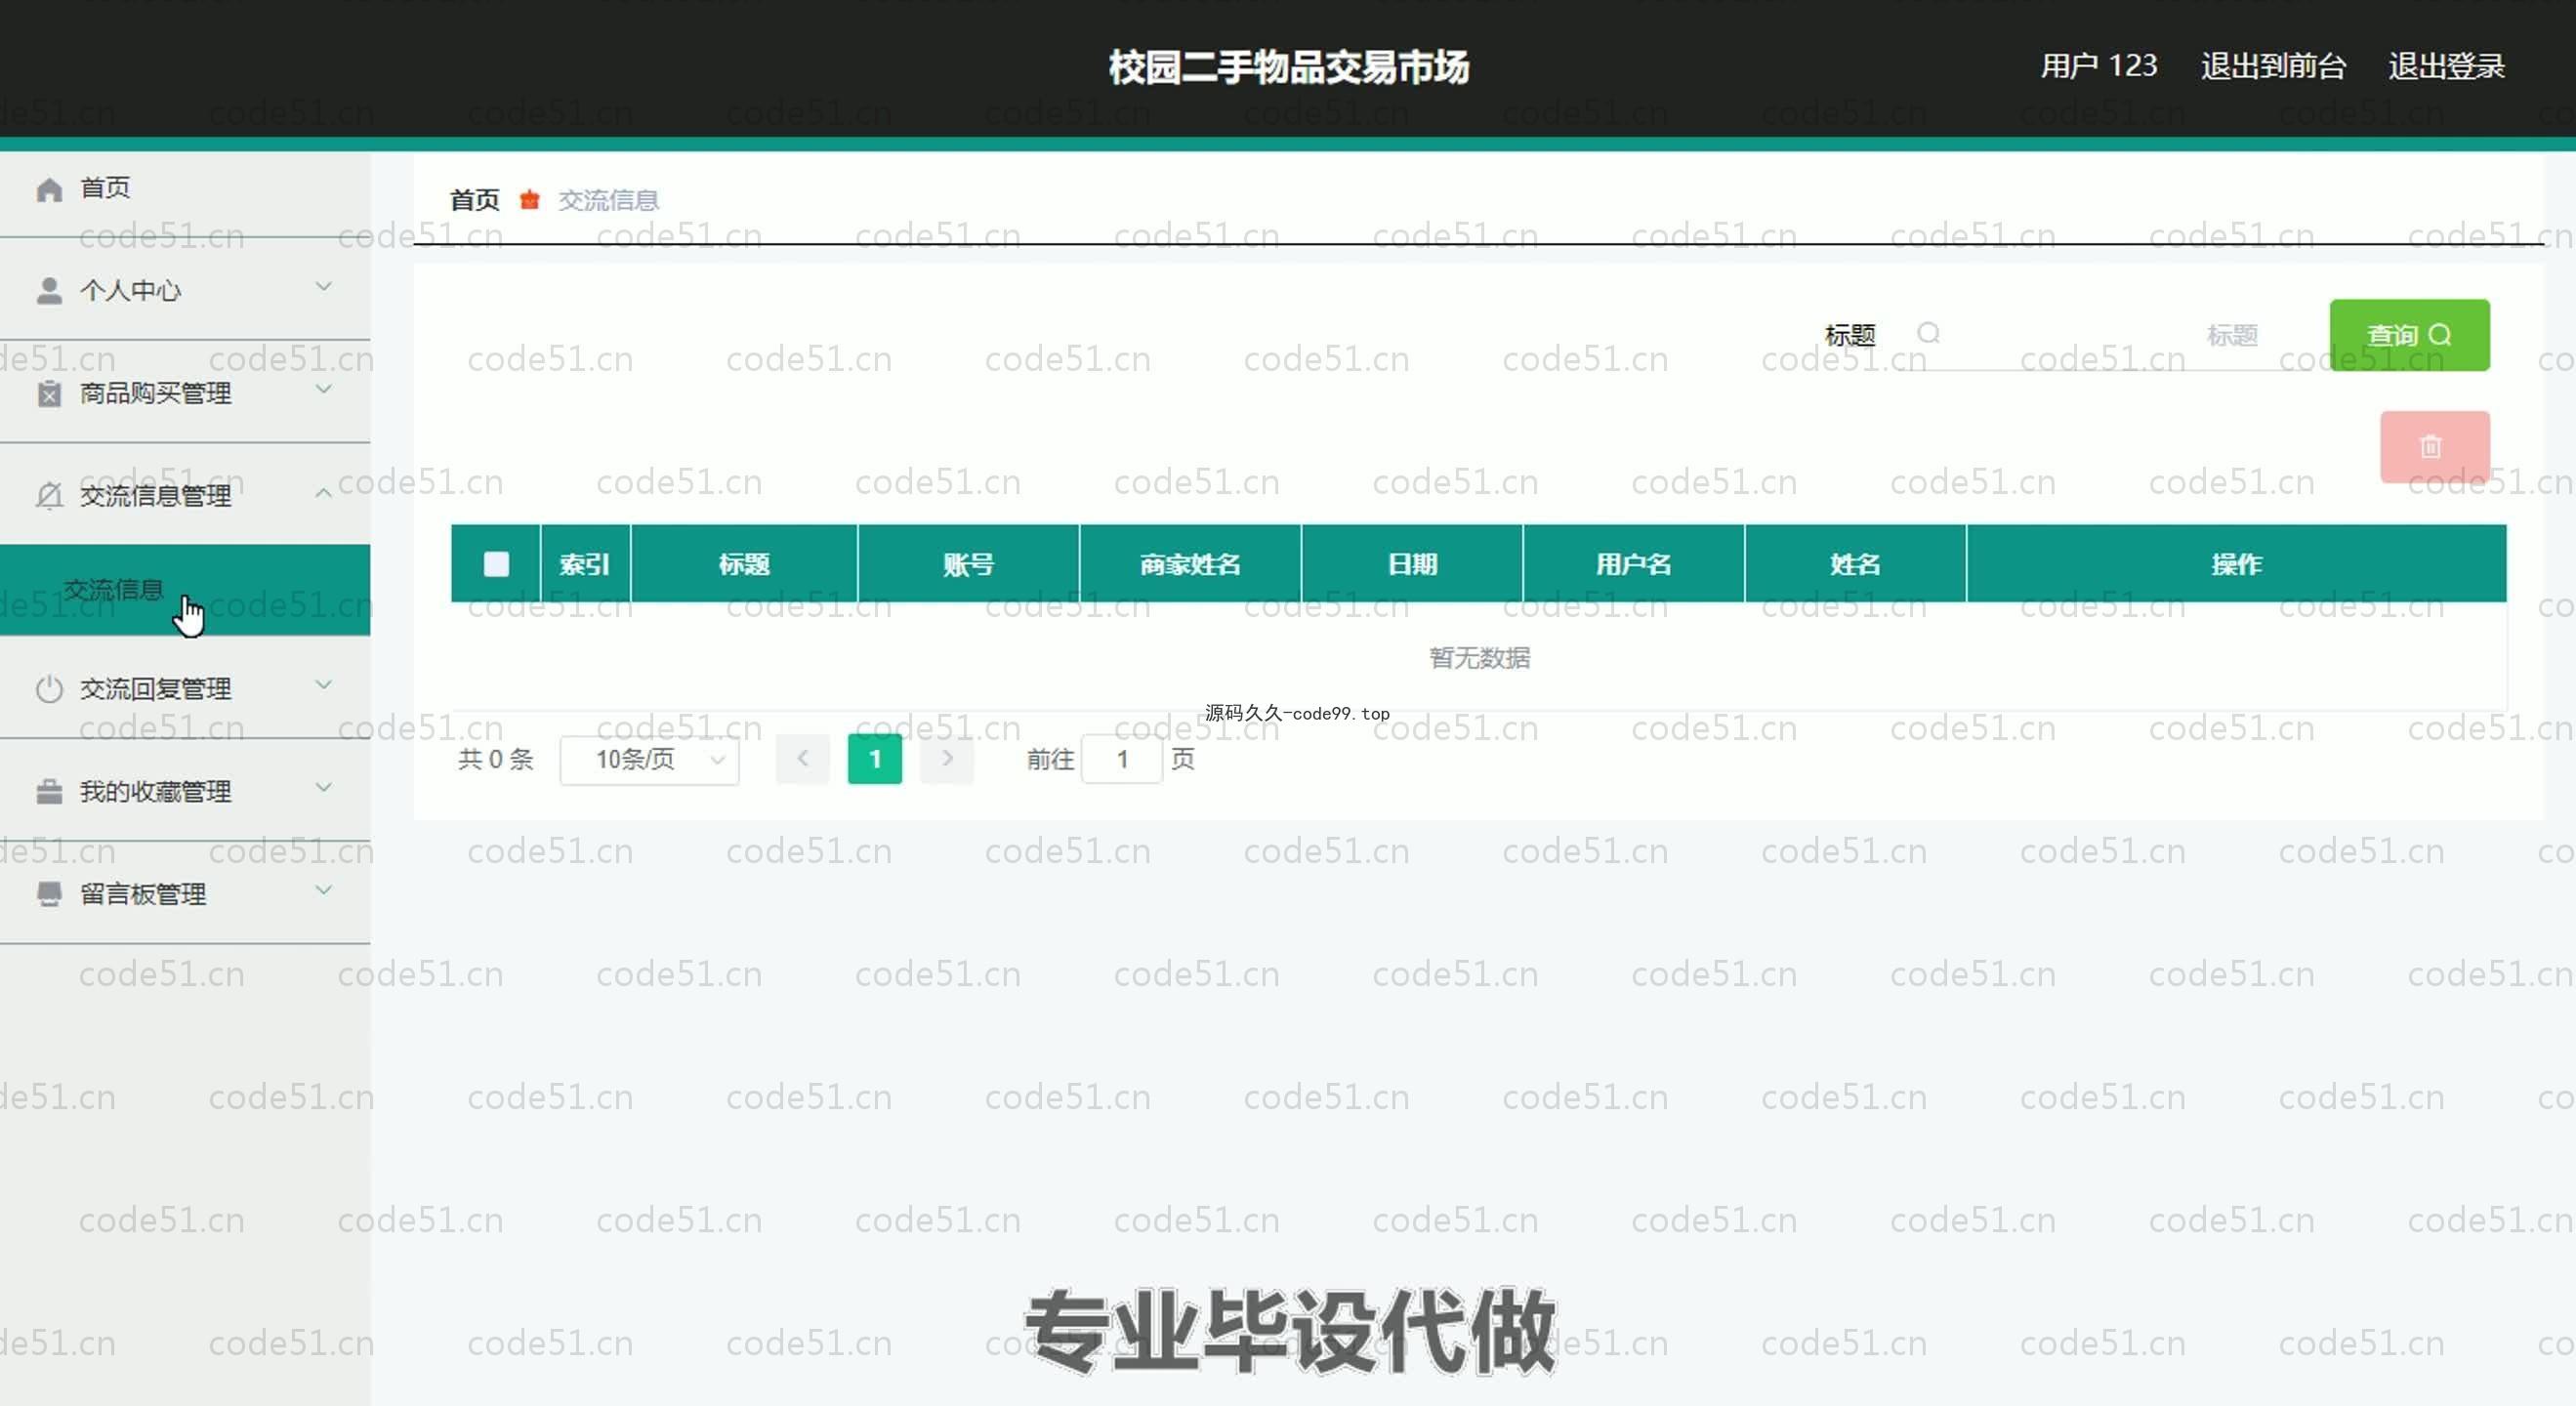Click the green 查询 search button
This screenshot has width=2576, height=1406.
(2409, 335)
